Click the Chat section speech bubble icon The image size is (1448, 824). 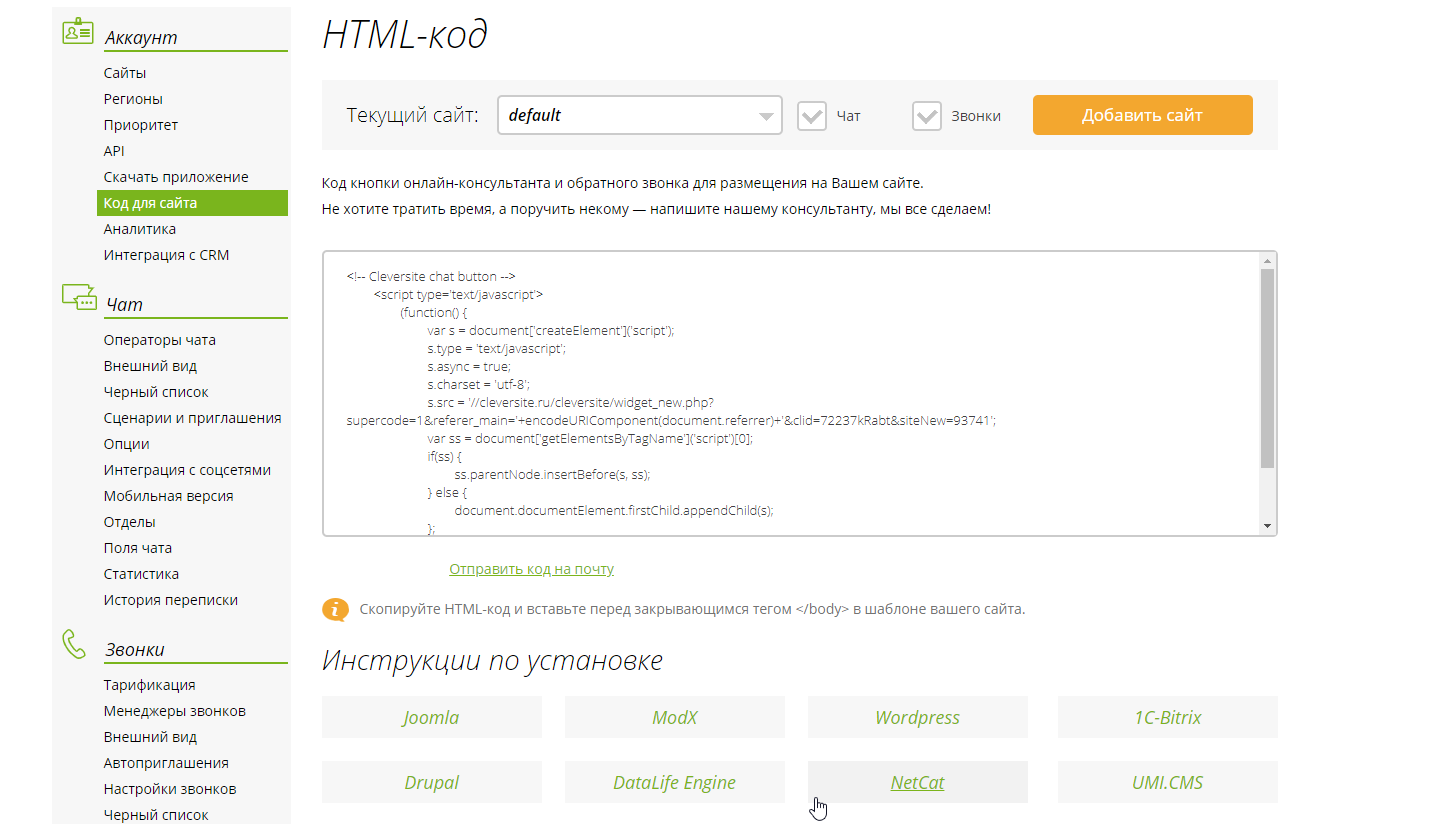point(78,297)
